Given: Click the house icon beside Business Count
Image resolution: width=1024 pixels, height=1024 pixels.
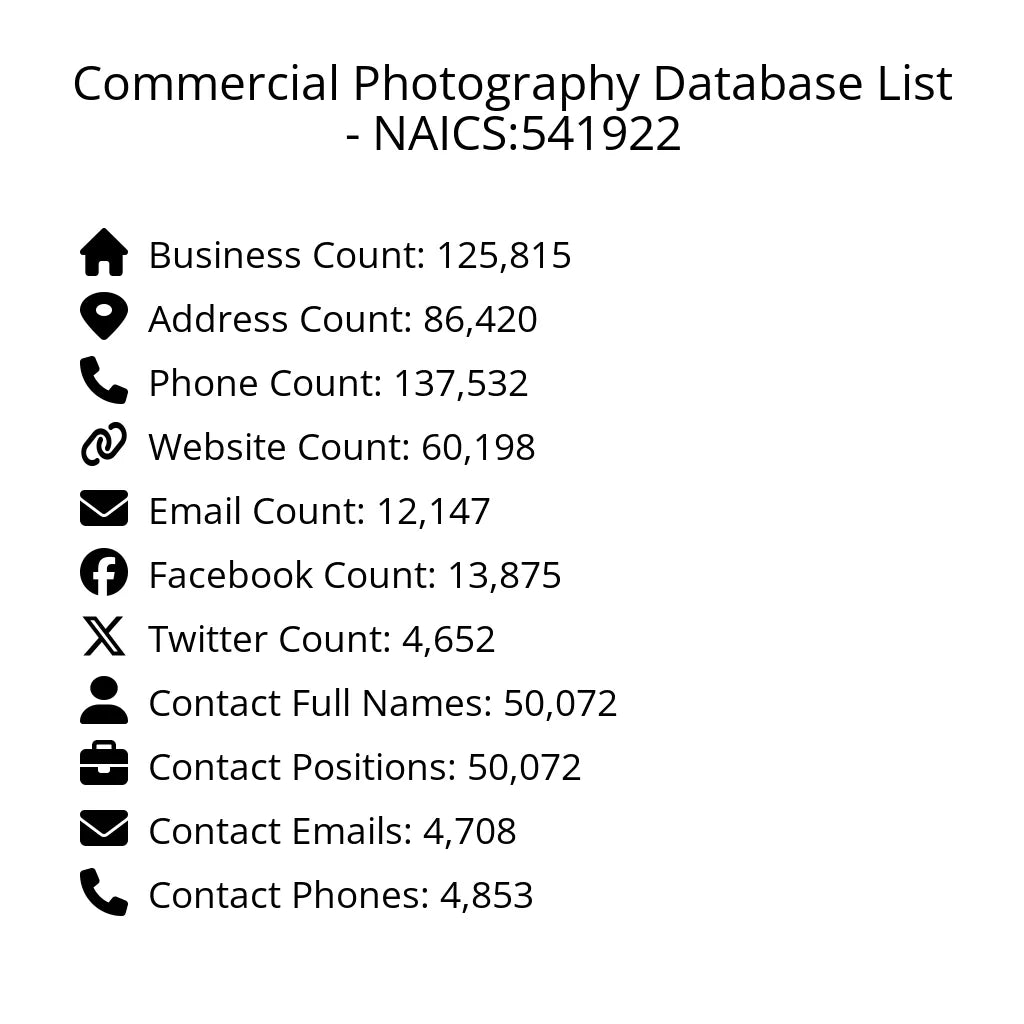Looking at the screenshot, I should [104, 253].
